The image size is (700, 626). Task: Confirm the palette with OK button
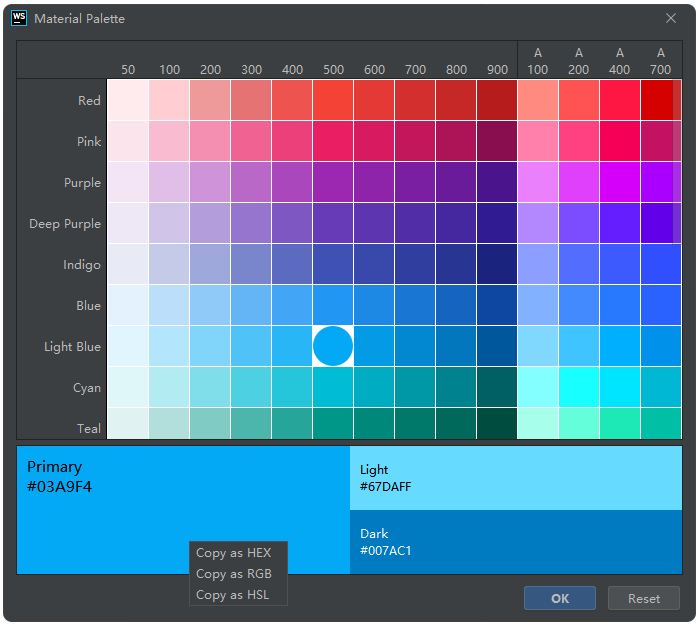tap(560, 598)
